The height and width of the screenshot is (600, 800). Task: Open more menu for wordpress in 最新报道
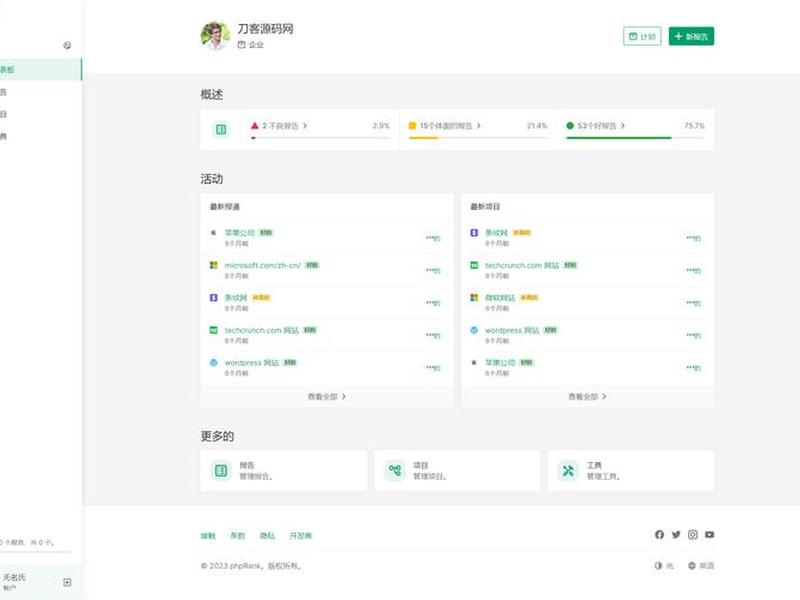tap(433, 368)
